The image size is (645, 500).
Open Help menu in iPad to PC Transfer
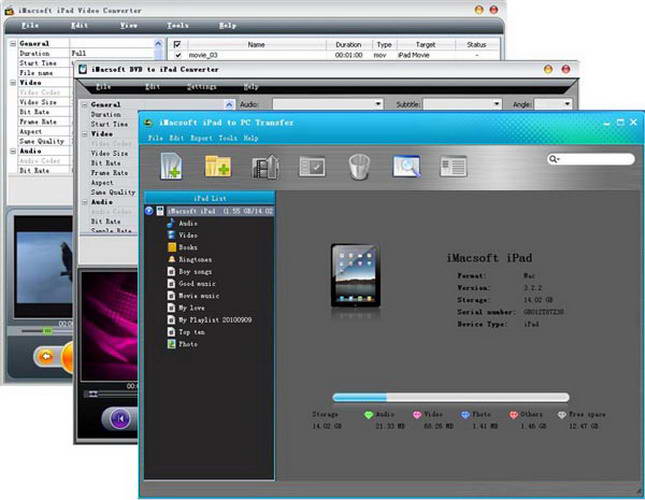[251, 138]
